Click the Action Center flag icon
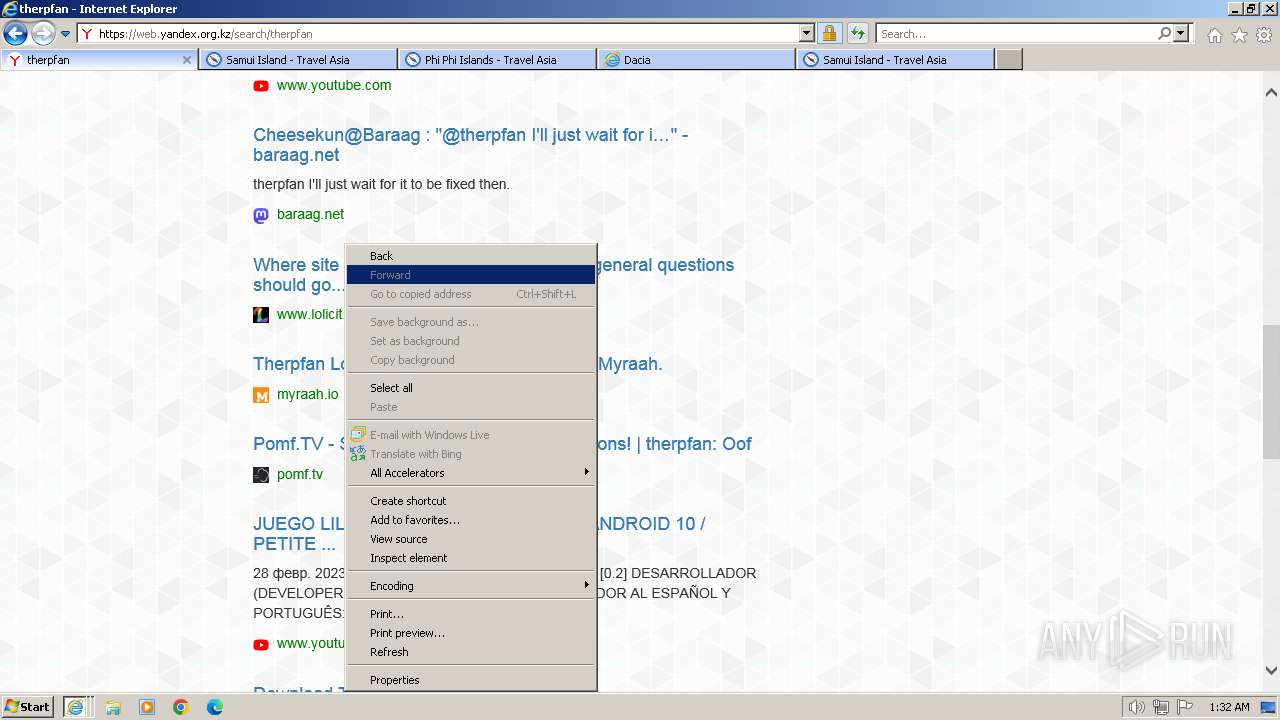Screen dimensions: 1280x720 pos(1185,707)
